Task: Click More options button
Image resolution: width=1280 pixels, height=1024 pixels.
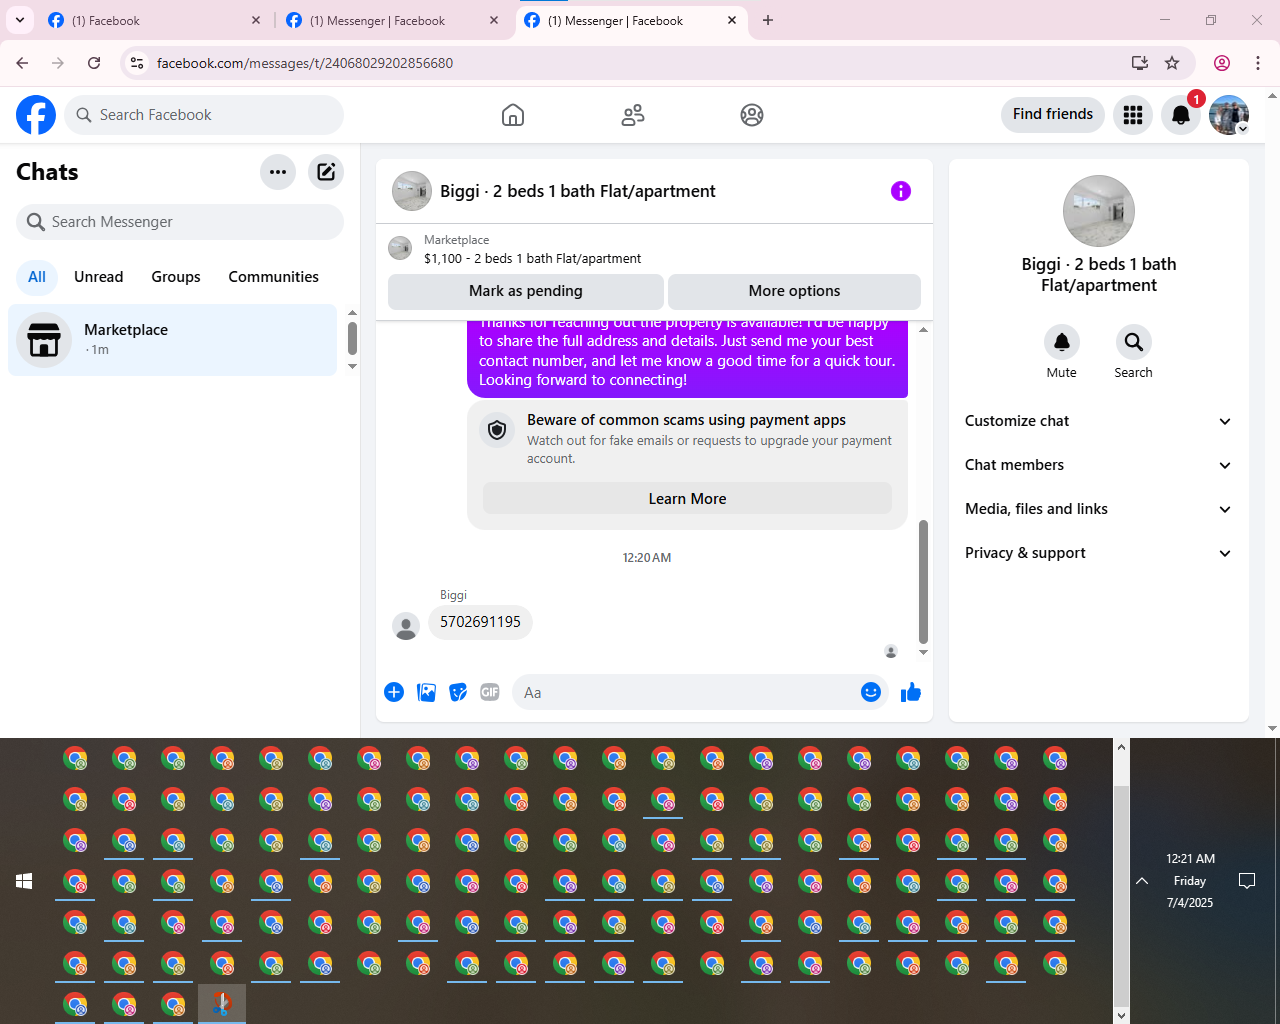Action: (795, 291)
